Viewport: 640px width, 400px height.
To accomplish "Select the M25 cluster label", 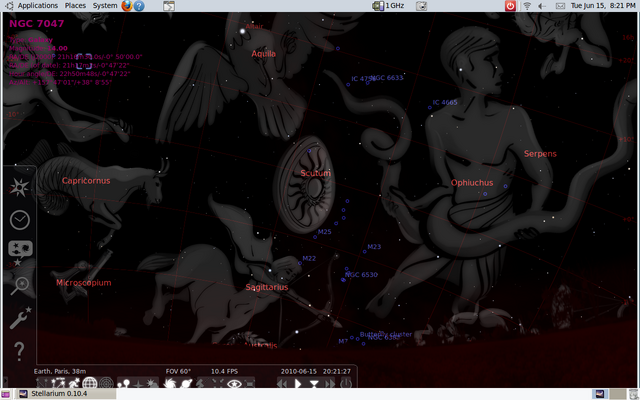I will click(x=324, y=232).
